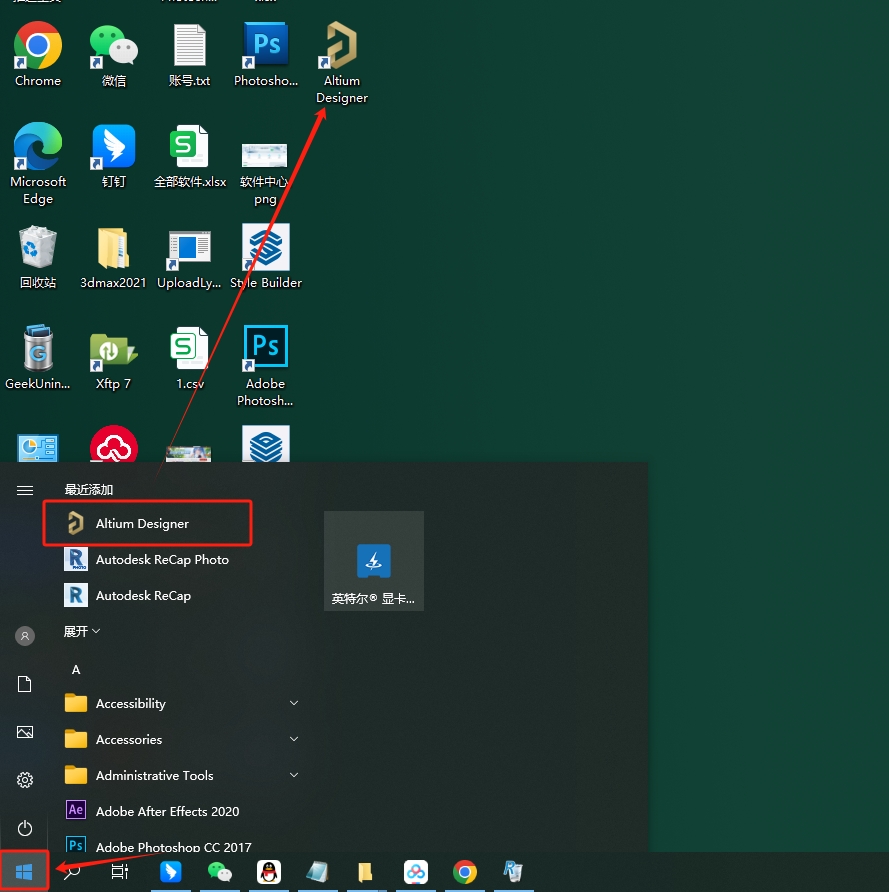Expand the 展开 recently added list

82,631
